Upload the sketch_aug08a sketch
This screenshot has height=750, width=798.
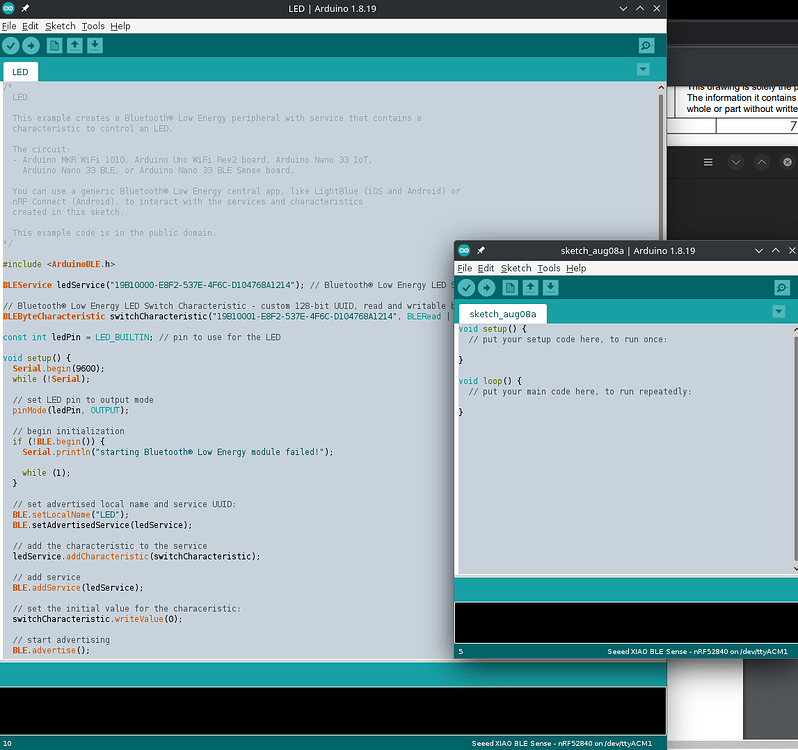(x=486, y=288)
